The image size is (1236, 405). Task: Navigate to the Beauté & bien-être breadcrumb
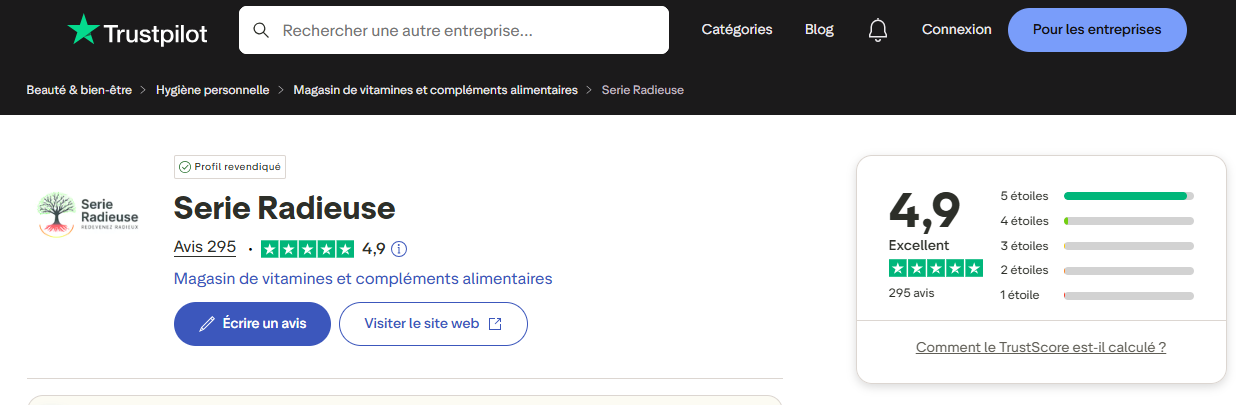coord(79,90)
